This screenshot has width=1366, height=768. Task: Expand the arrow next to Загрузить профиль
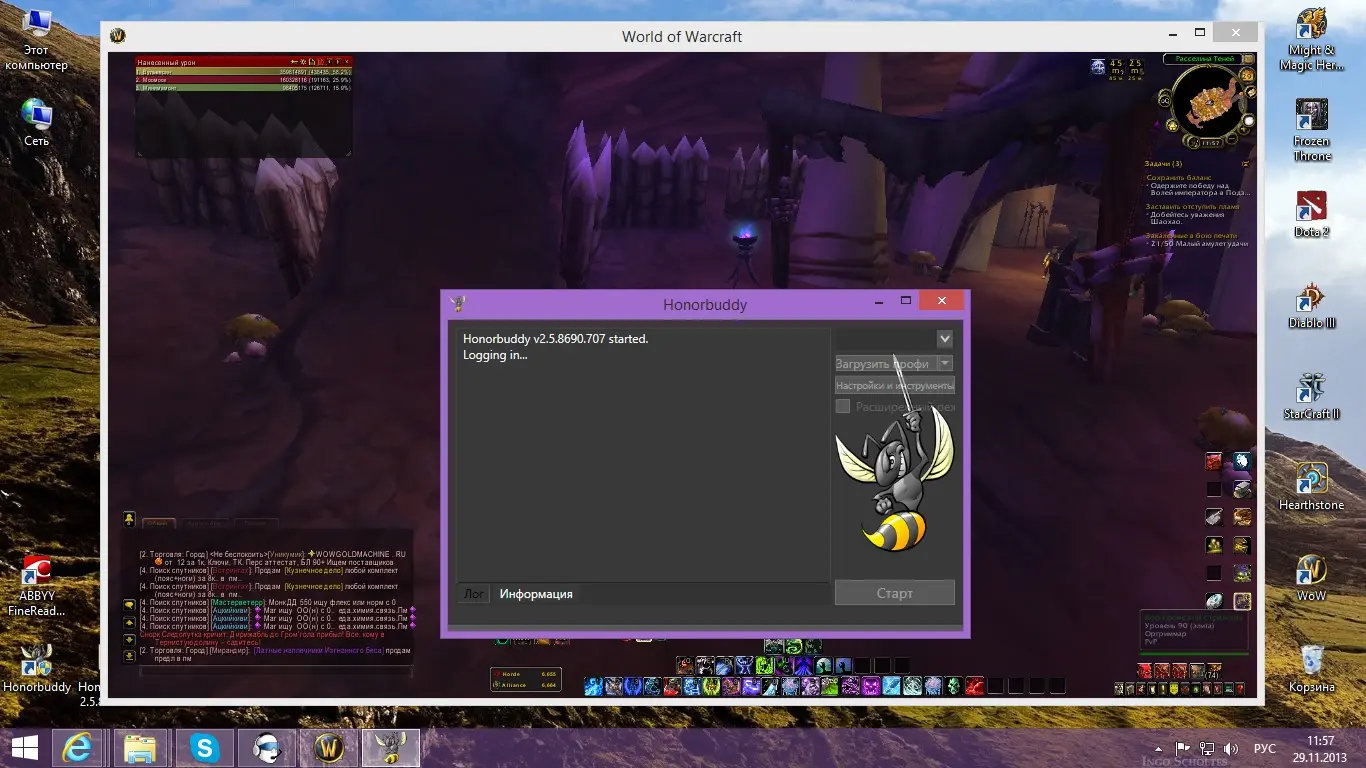click(946, 364)
